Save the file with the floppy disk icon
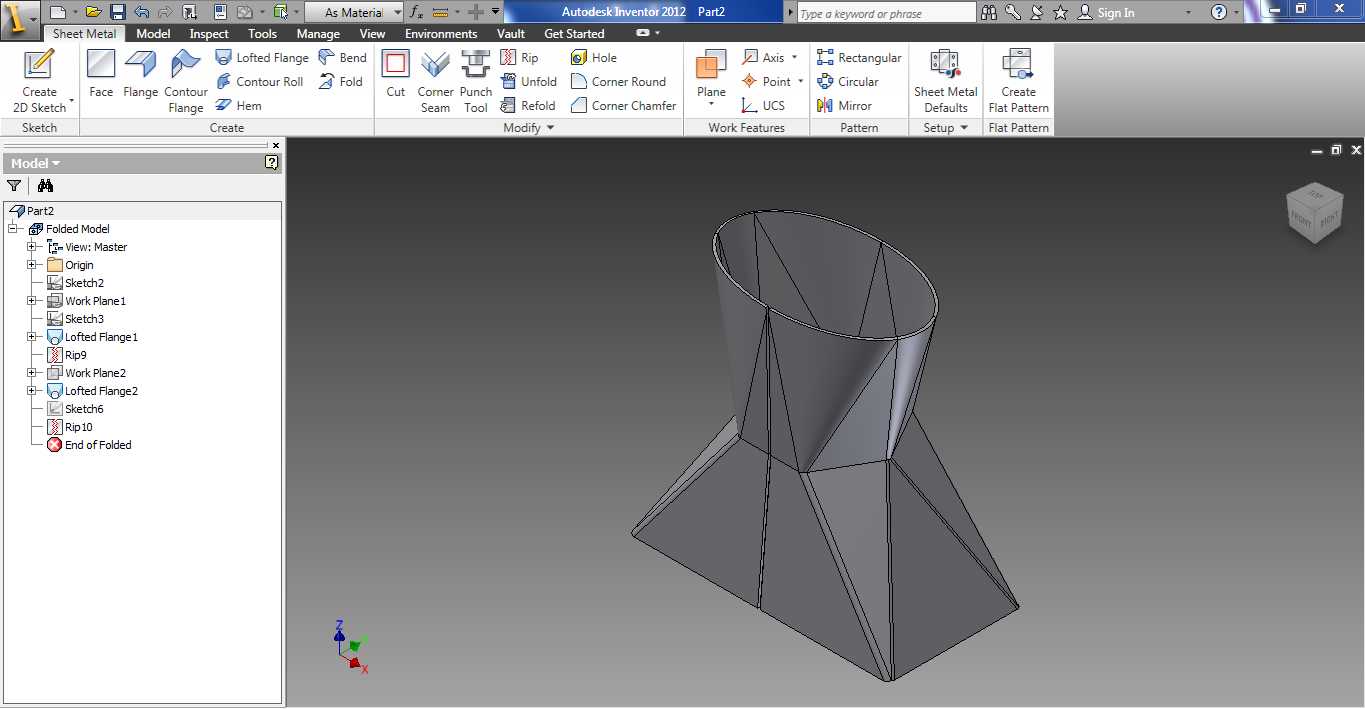1365x709 pixels. (x=117, y=12)
